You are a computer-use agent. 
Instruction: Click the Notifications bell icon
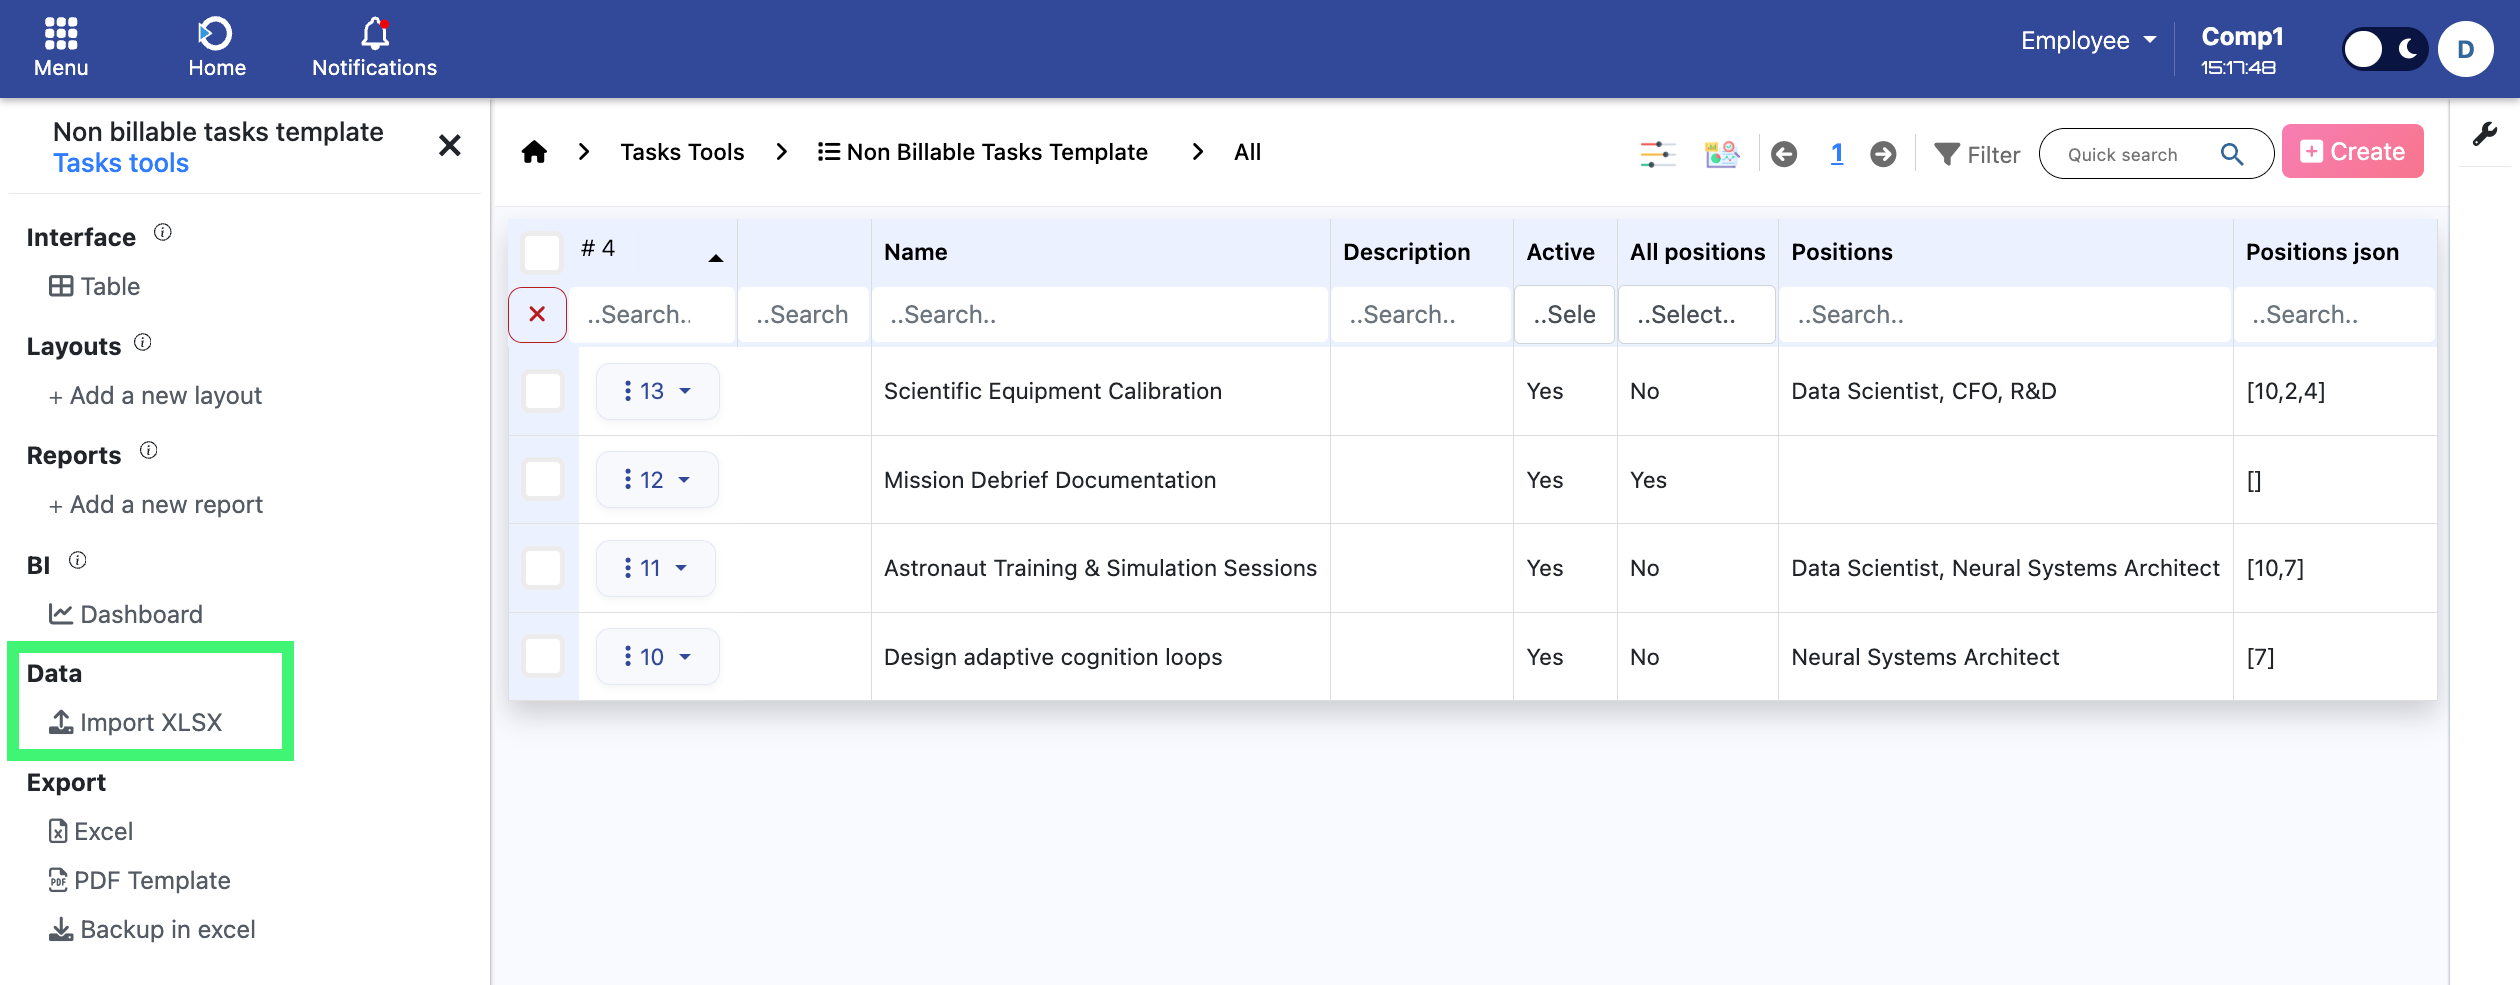[x=375, y=34]
